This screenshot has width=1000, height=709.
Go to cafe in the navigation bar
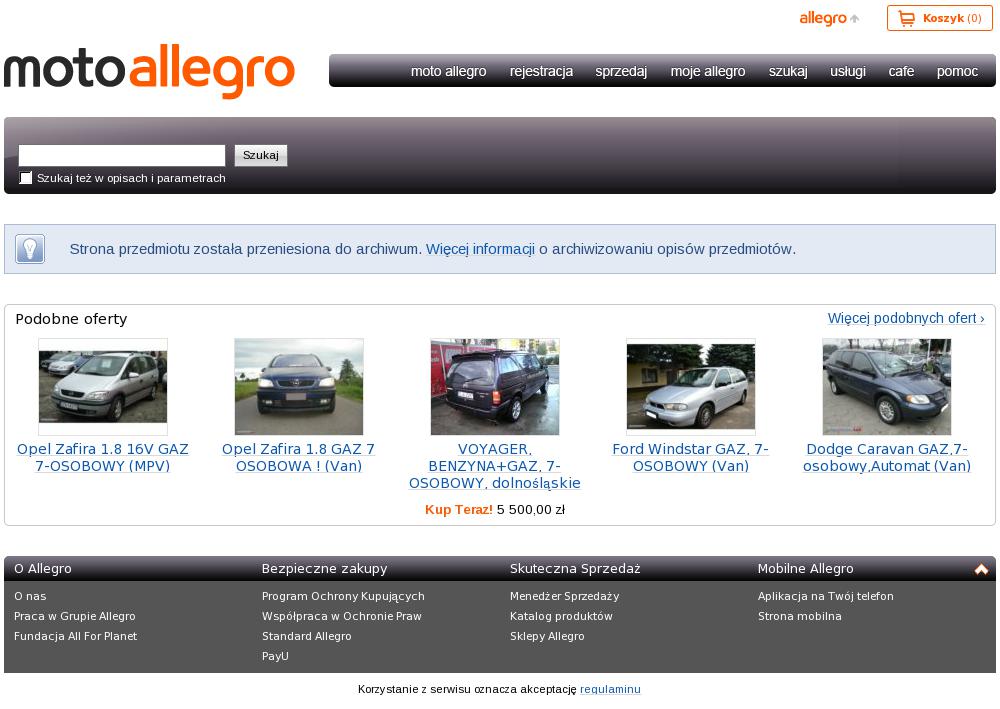(901, 71)
